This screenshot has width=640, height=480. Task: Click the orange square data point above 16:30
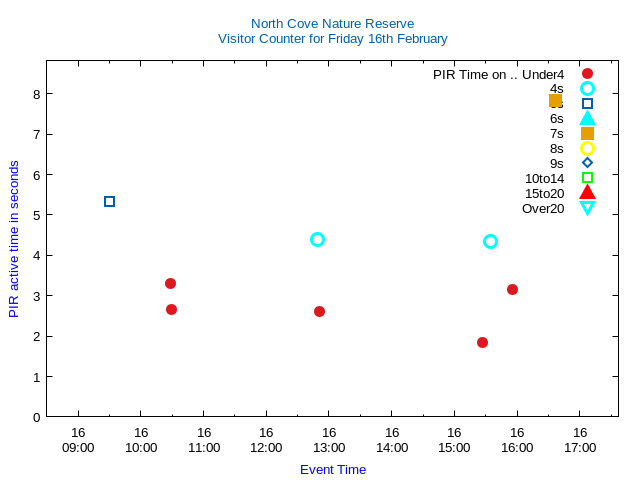[555, 100]
